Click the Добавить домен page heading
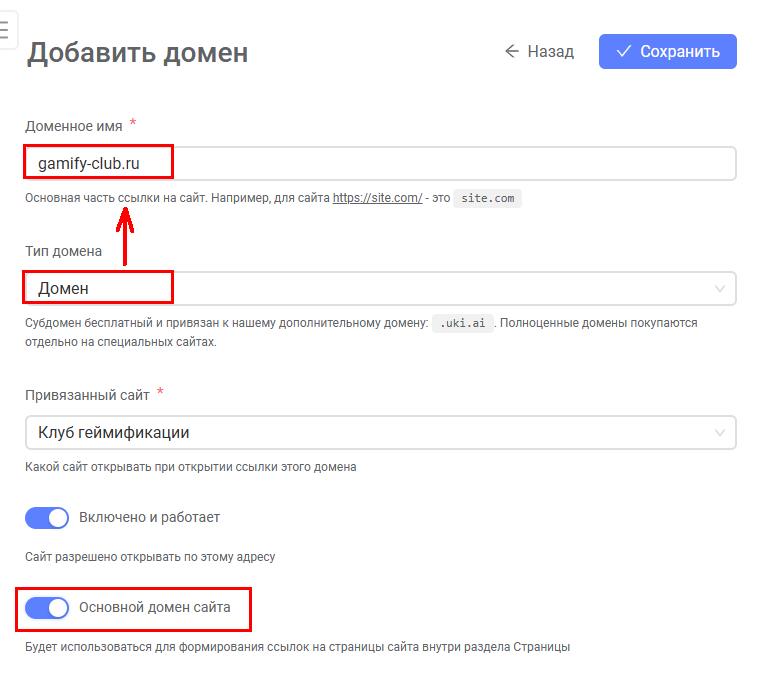761x677 pixels. point(137,52)
